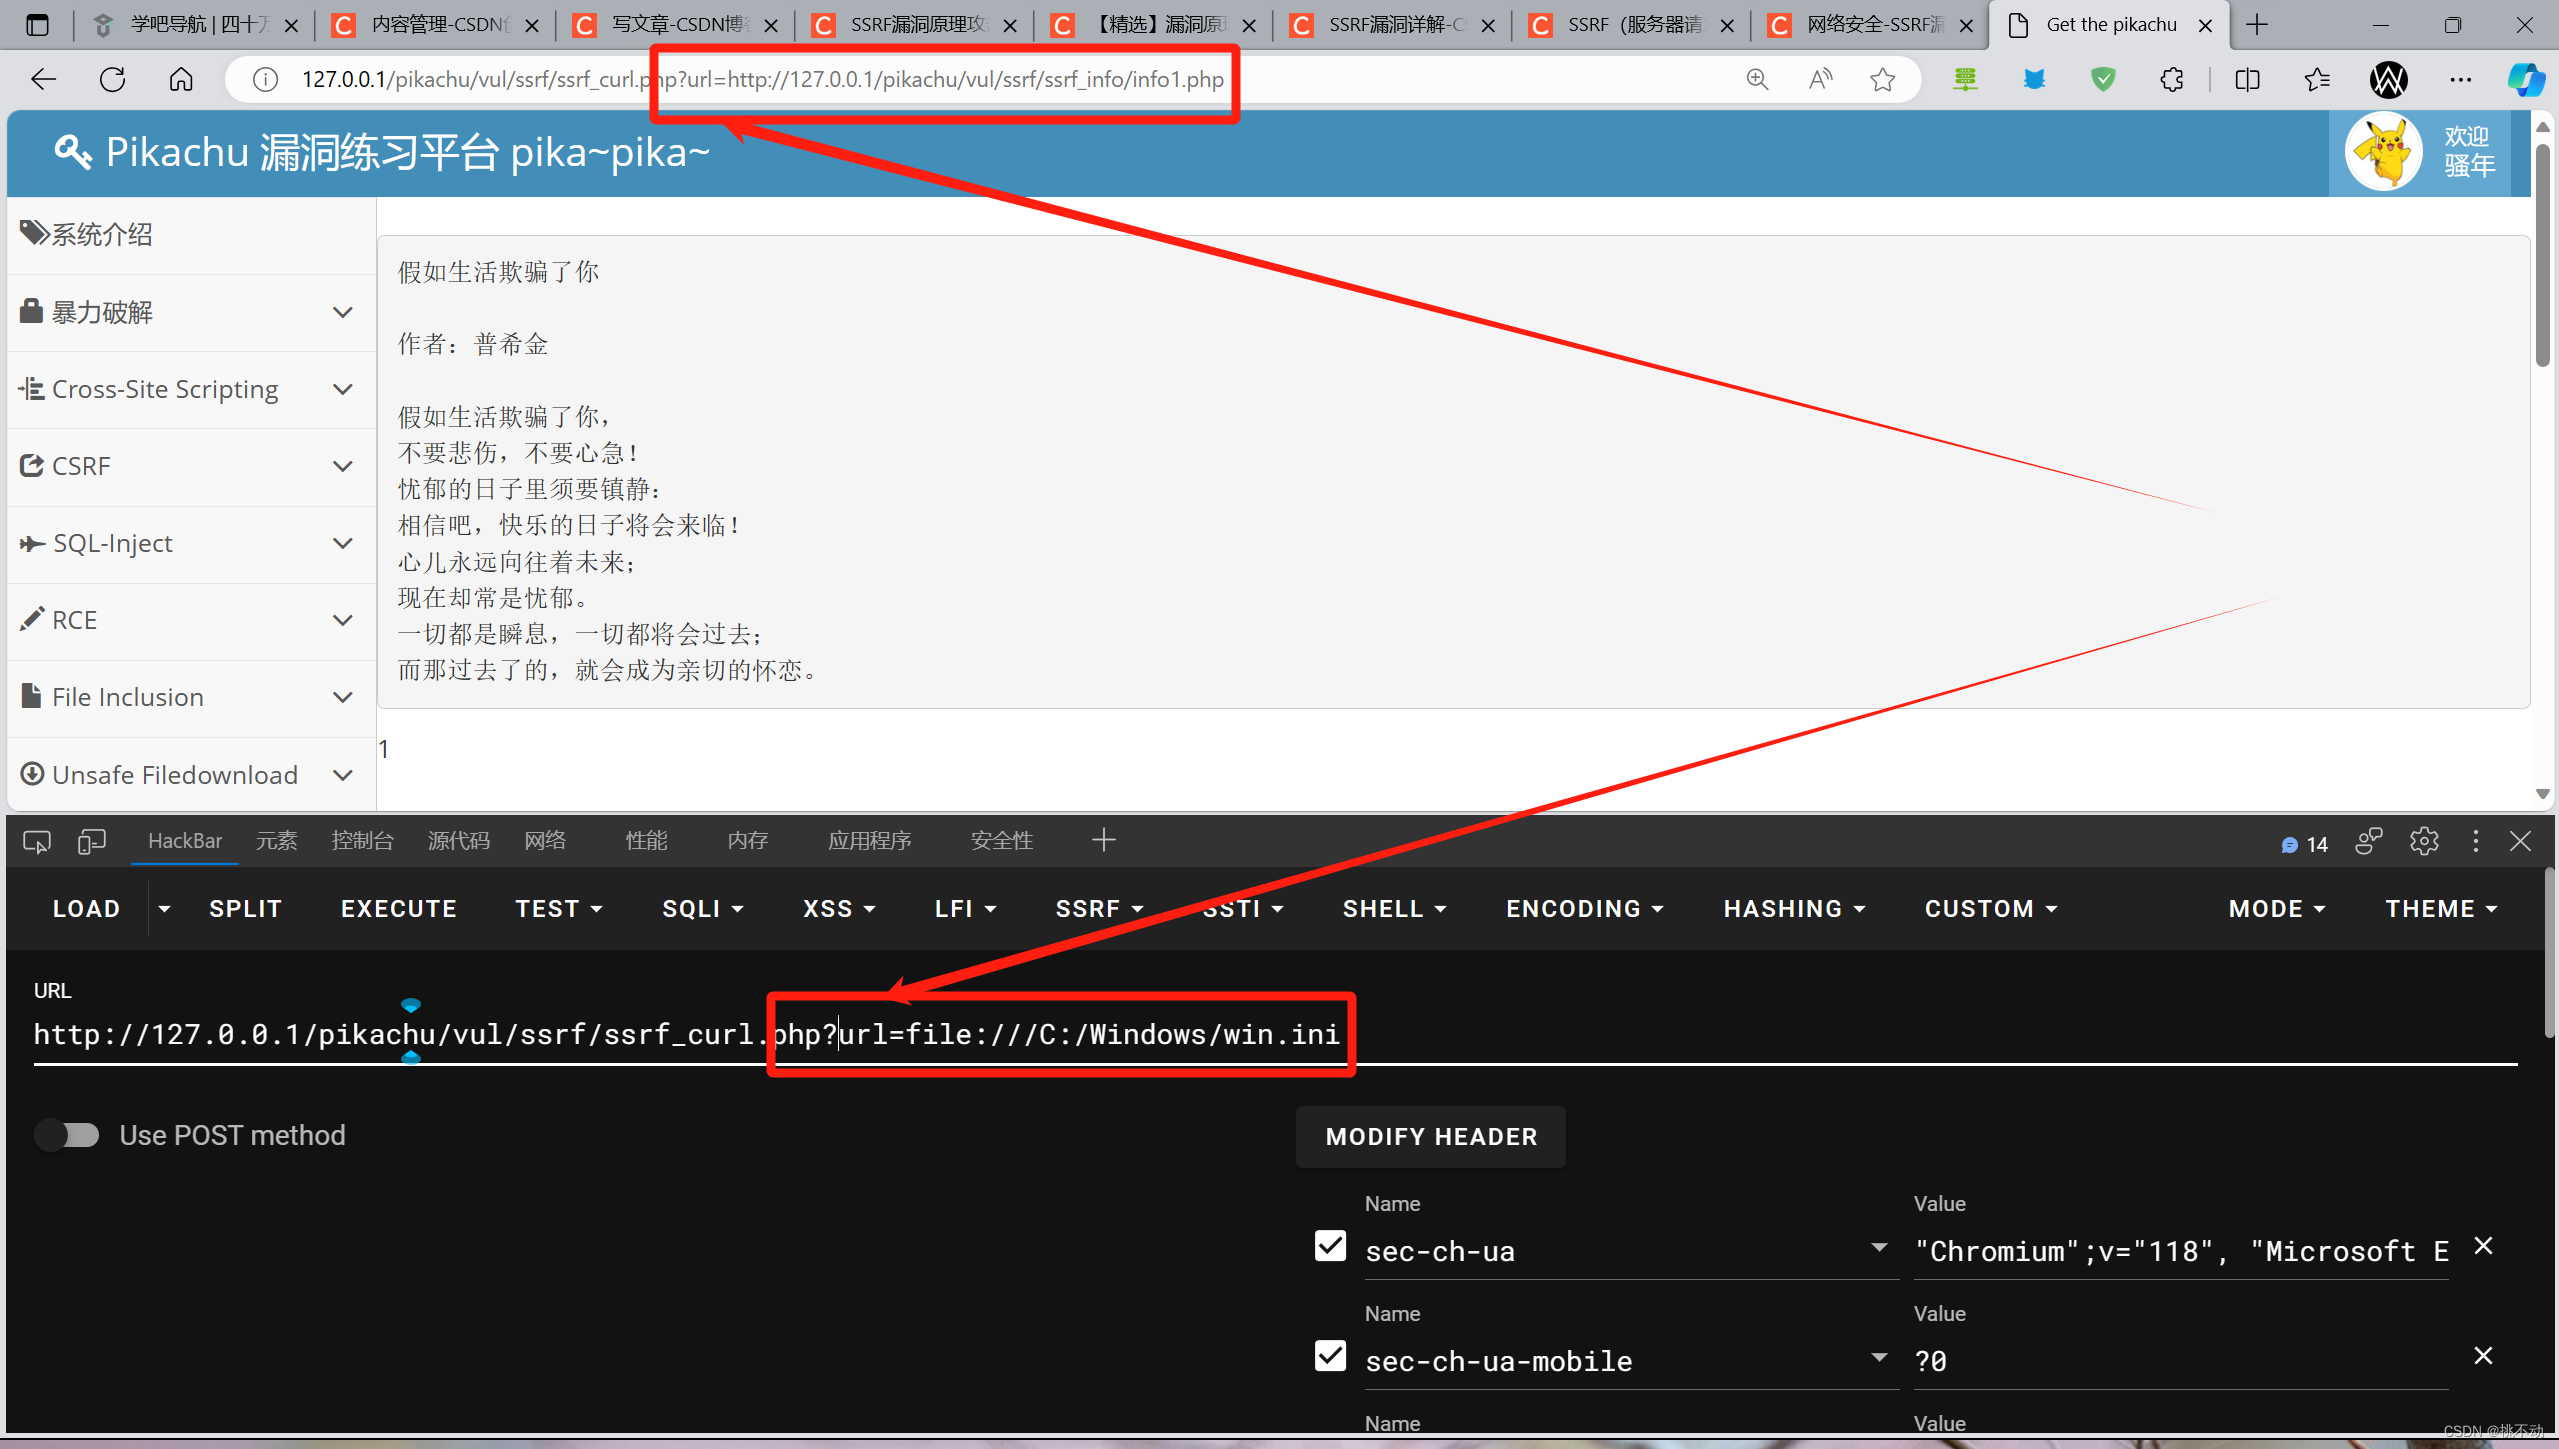Image resolution: width=2559 pixels, height=1449 pixels.
Task: Go to the browser home page icon
Action: [x=181, y=80]
